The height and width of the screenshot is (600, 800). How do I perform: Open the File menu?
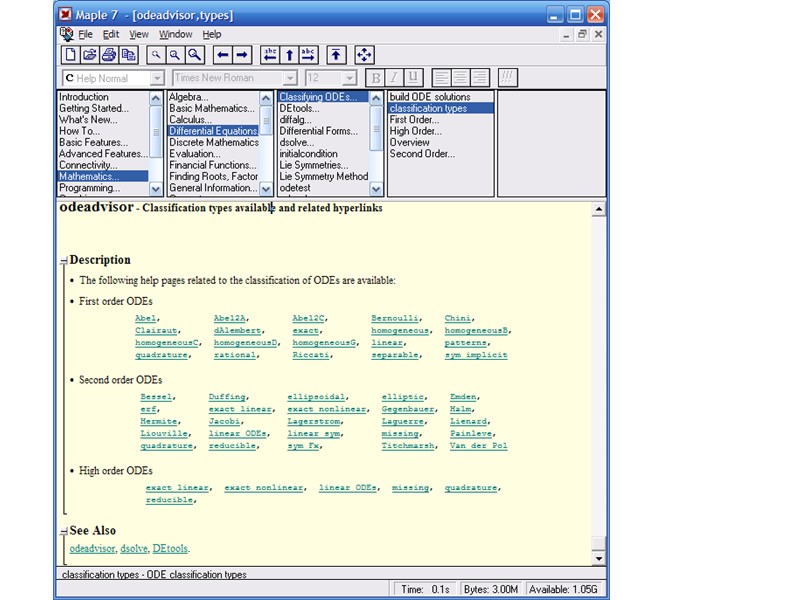point(85,34)
